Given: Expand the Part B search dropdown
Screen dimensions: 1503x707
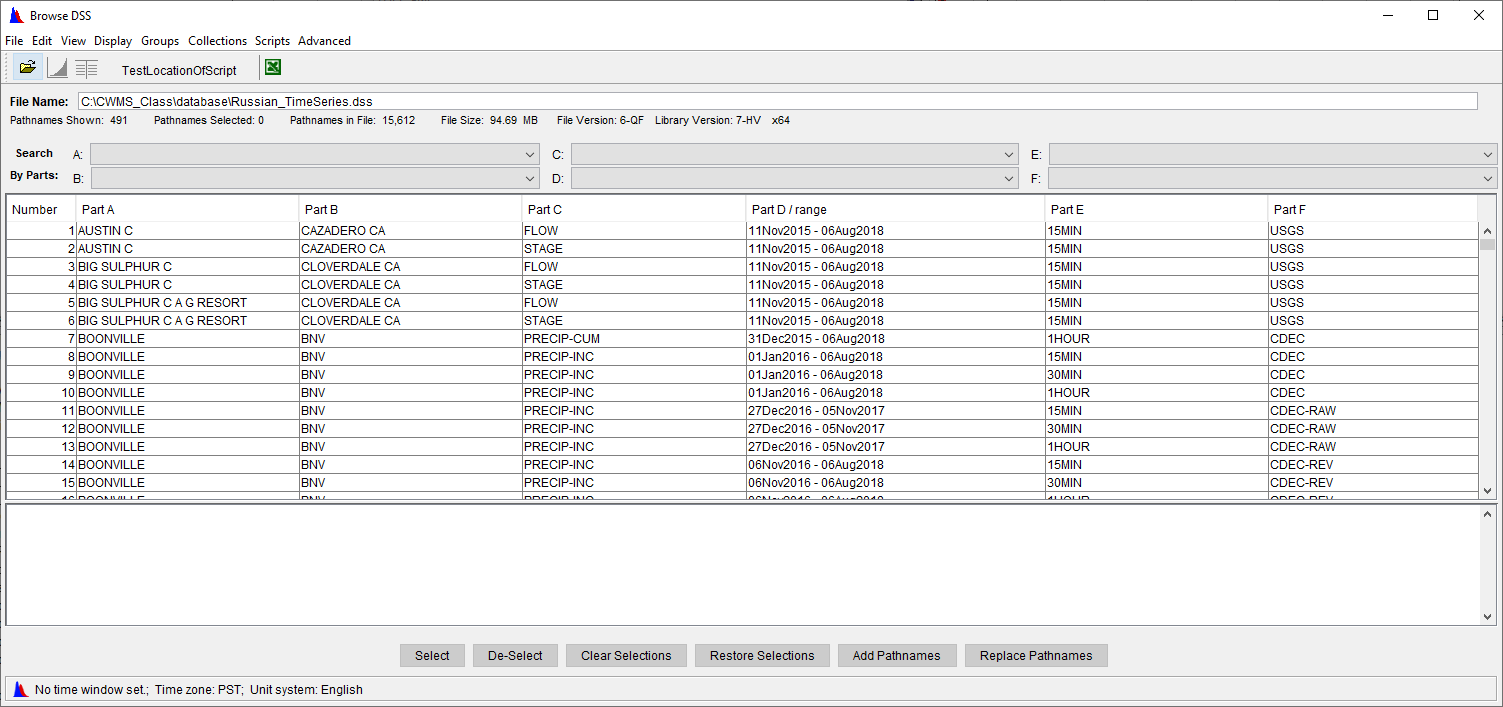Looking at the screenshot, I should tap(530, 178).
